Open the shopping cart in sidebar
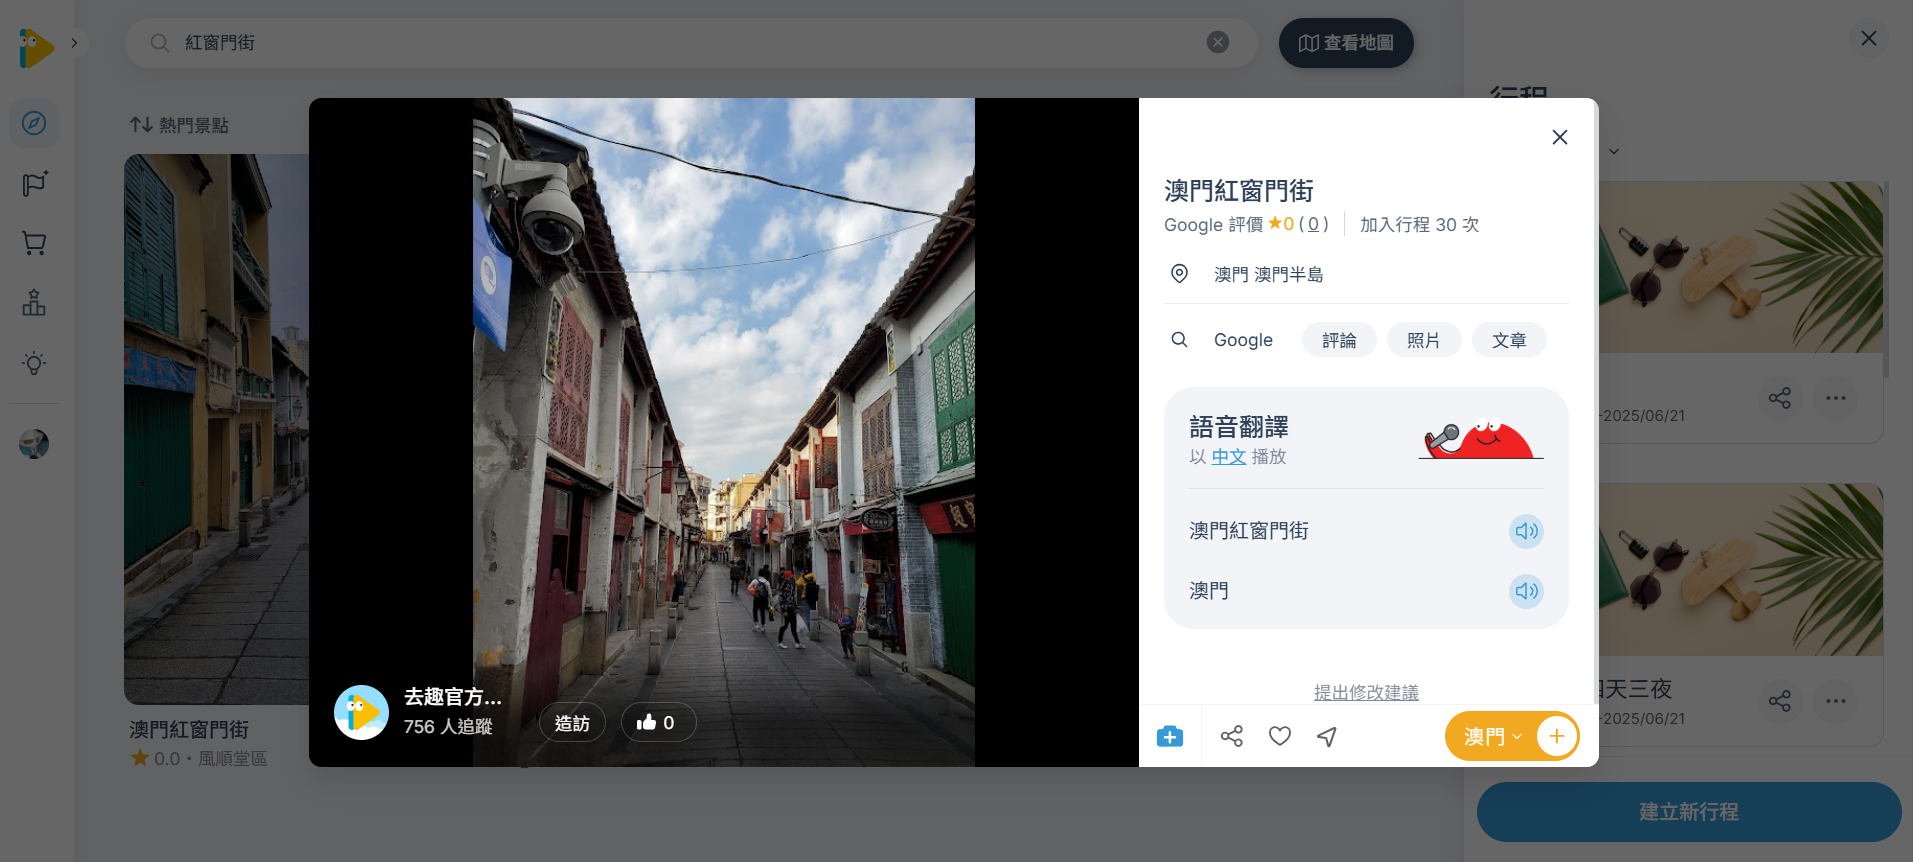 (x=34, y=243)
